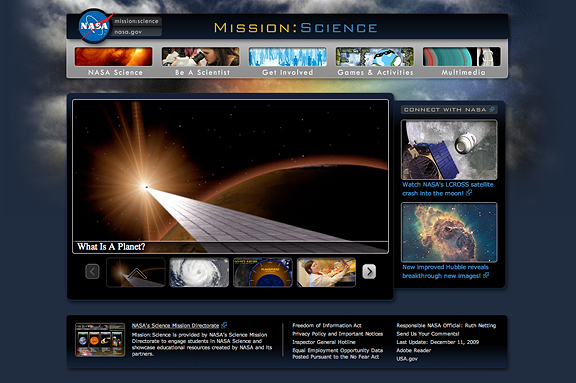This screenshot has width=576, height=383.
Task: Open the Connect With NASA external link icon
Action: click(492, 109)
